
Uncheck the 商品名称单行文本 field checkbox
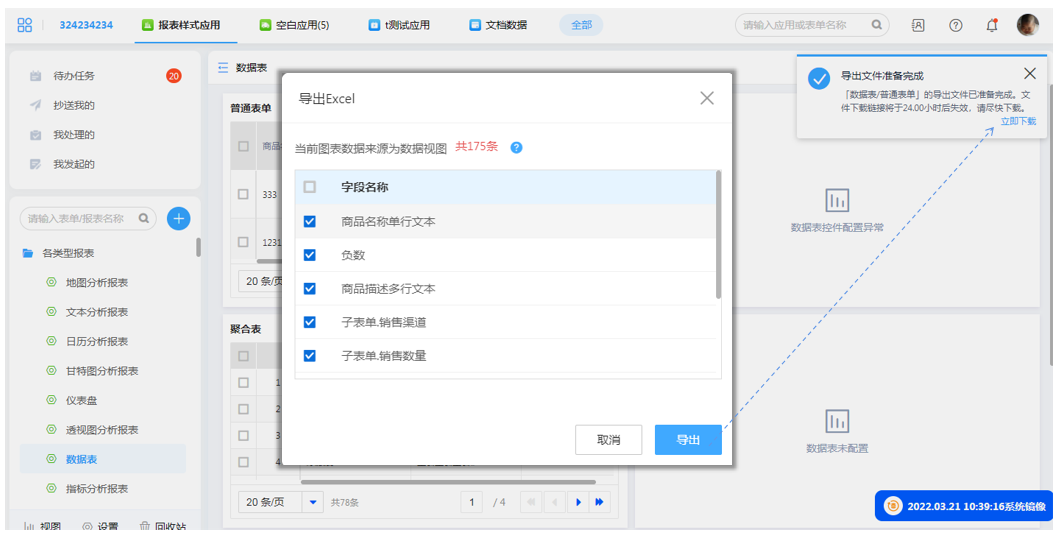310,221
